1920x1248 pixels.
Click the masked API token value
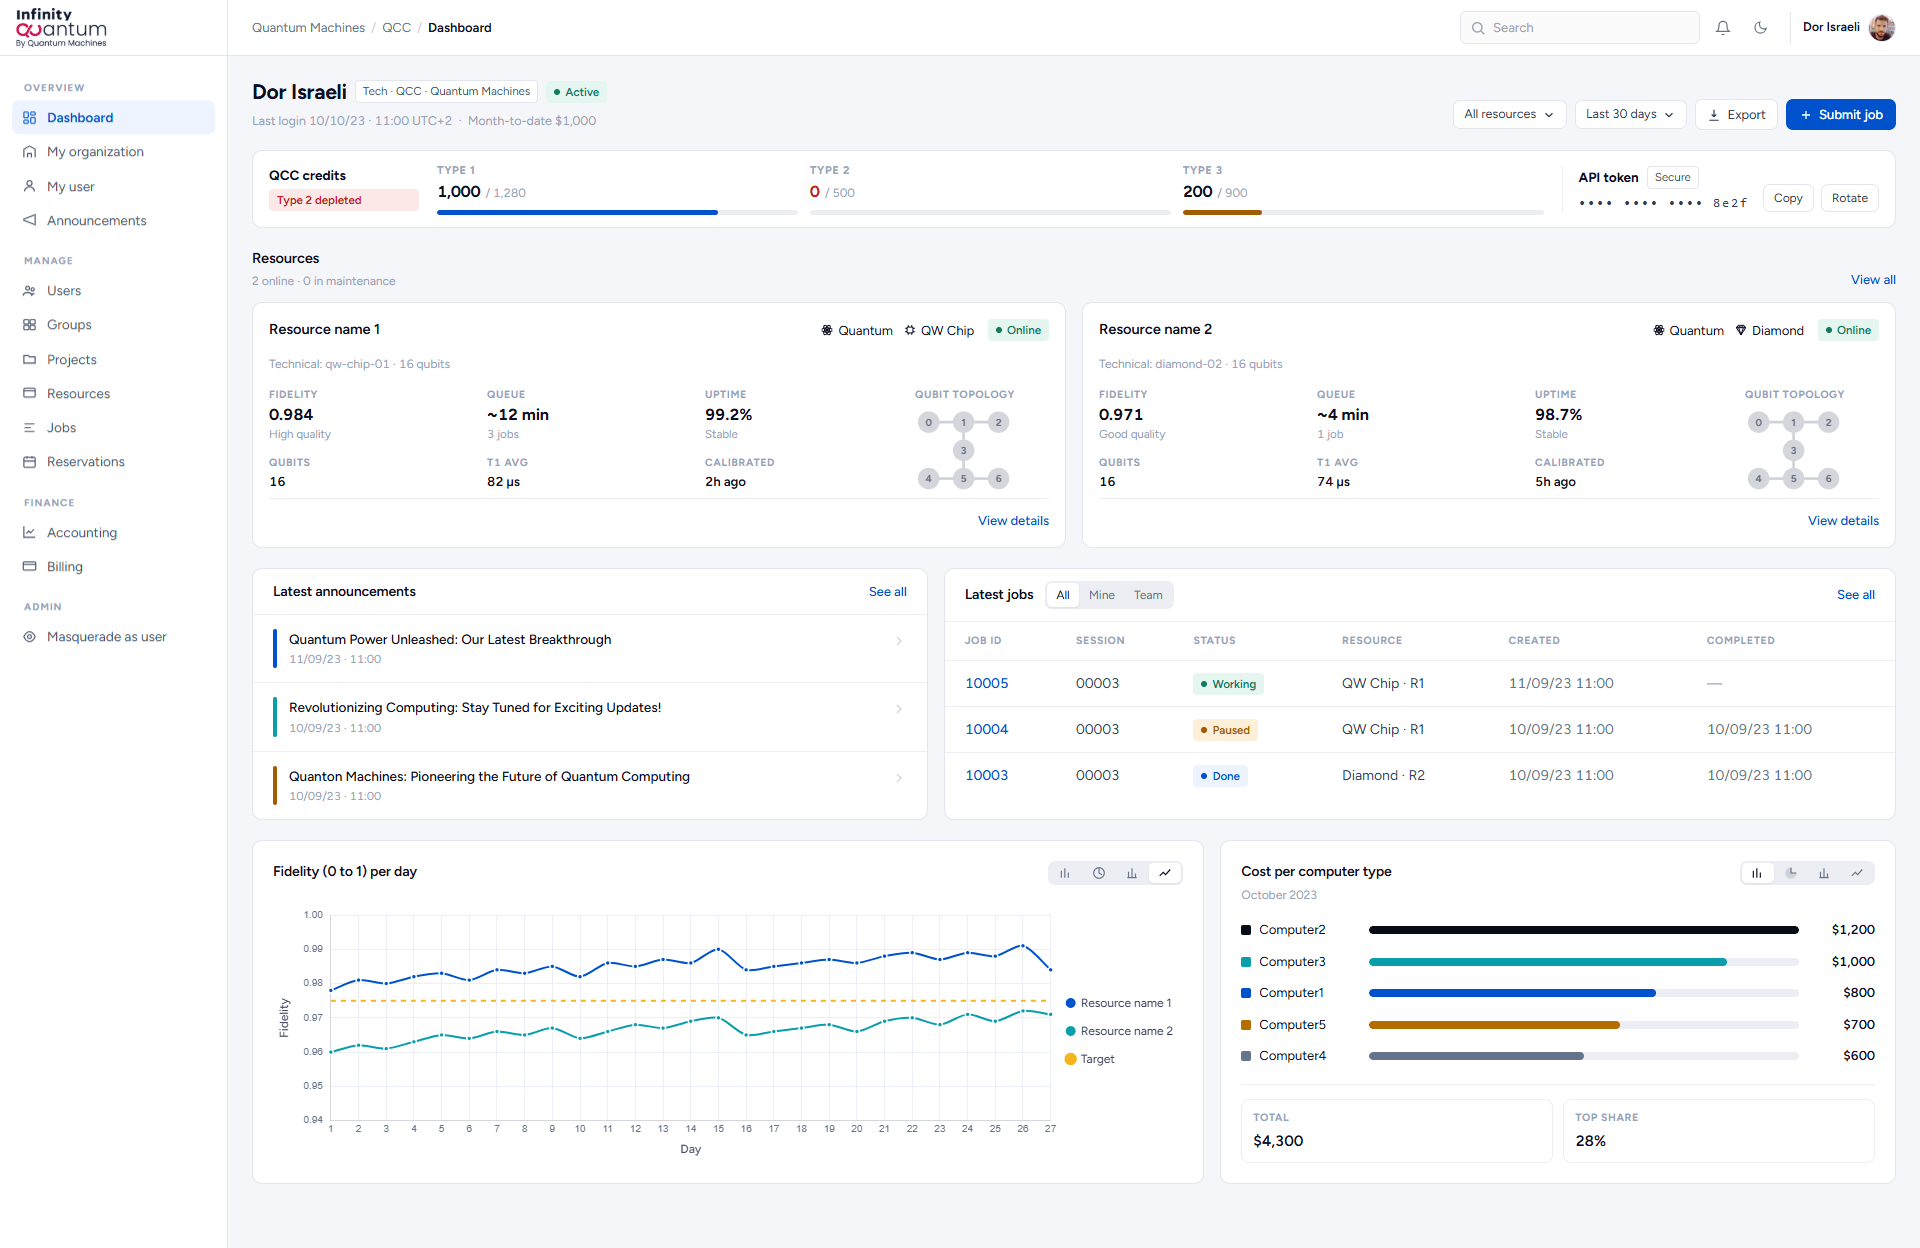1663,203
